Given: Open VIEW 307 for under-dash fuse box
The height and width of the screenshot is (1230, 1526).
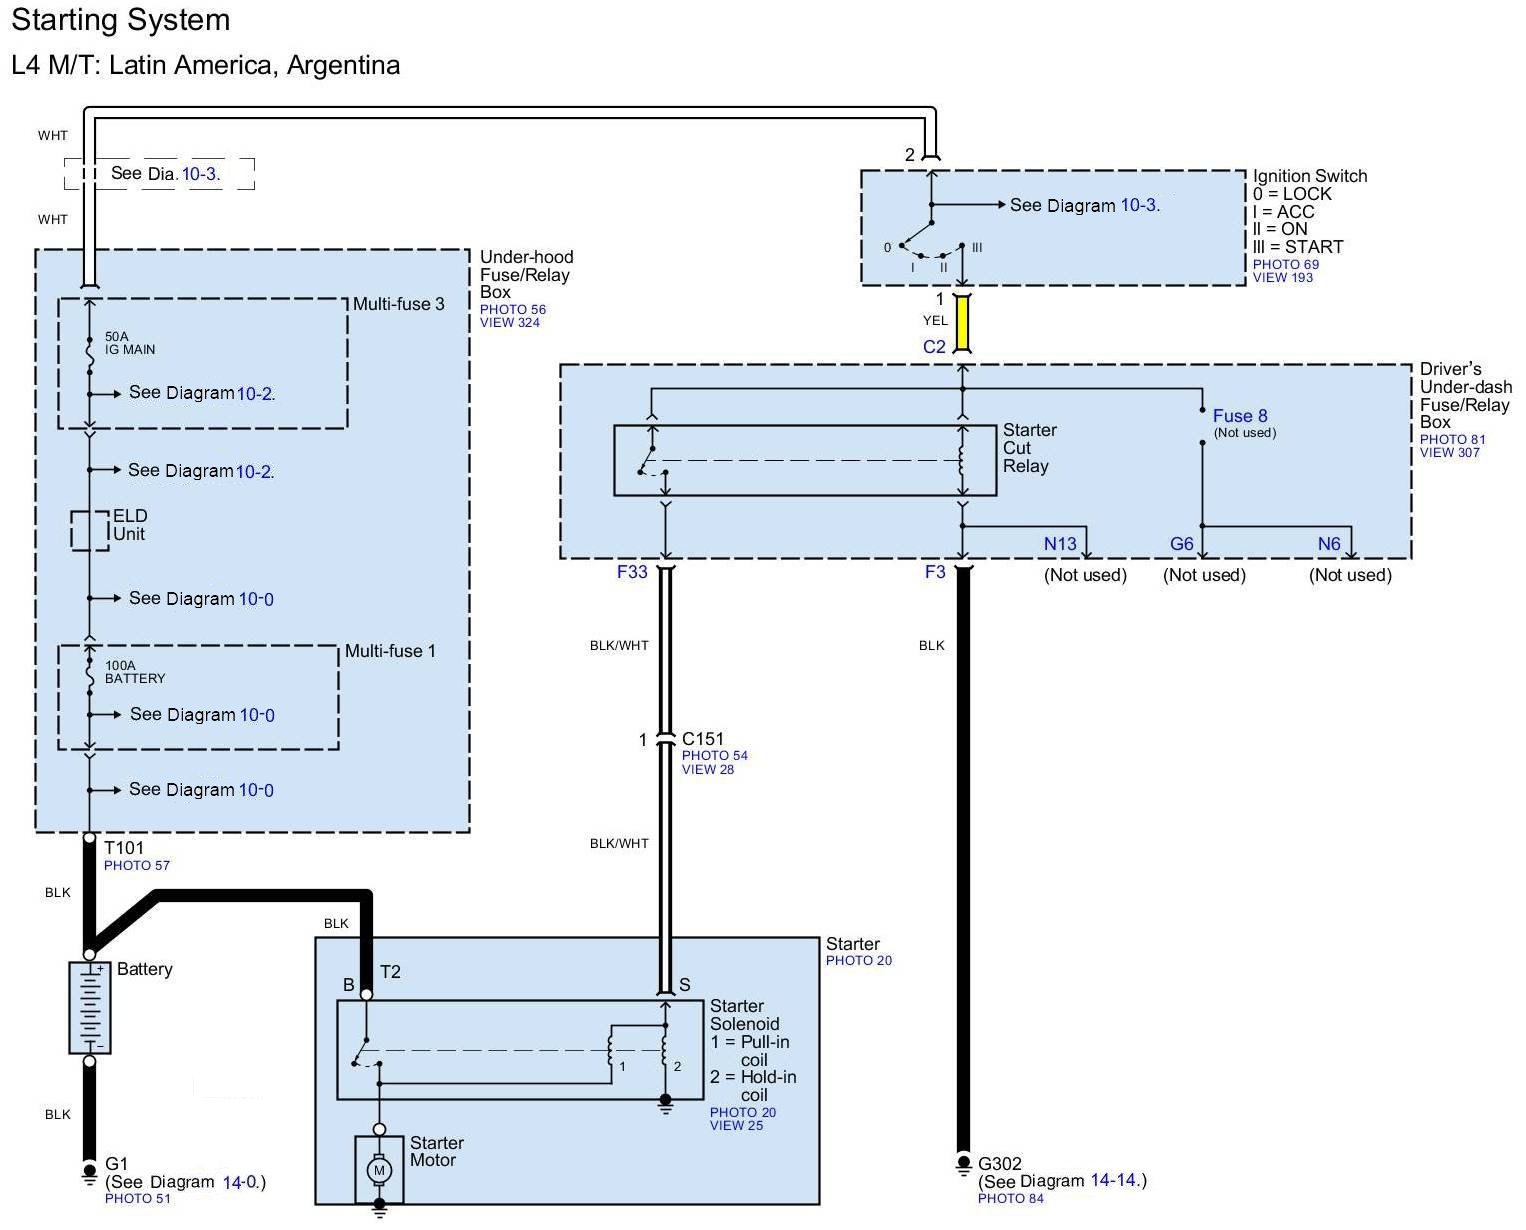Looking at the screenshot, I should [1449, 453].
